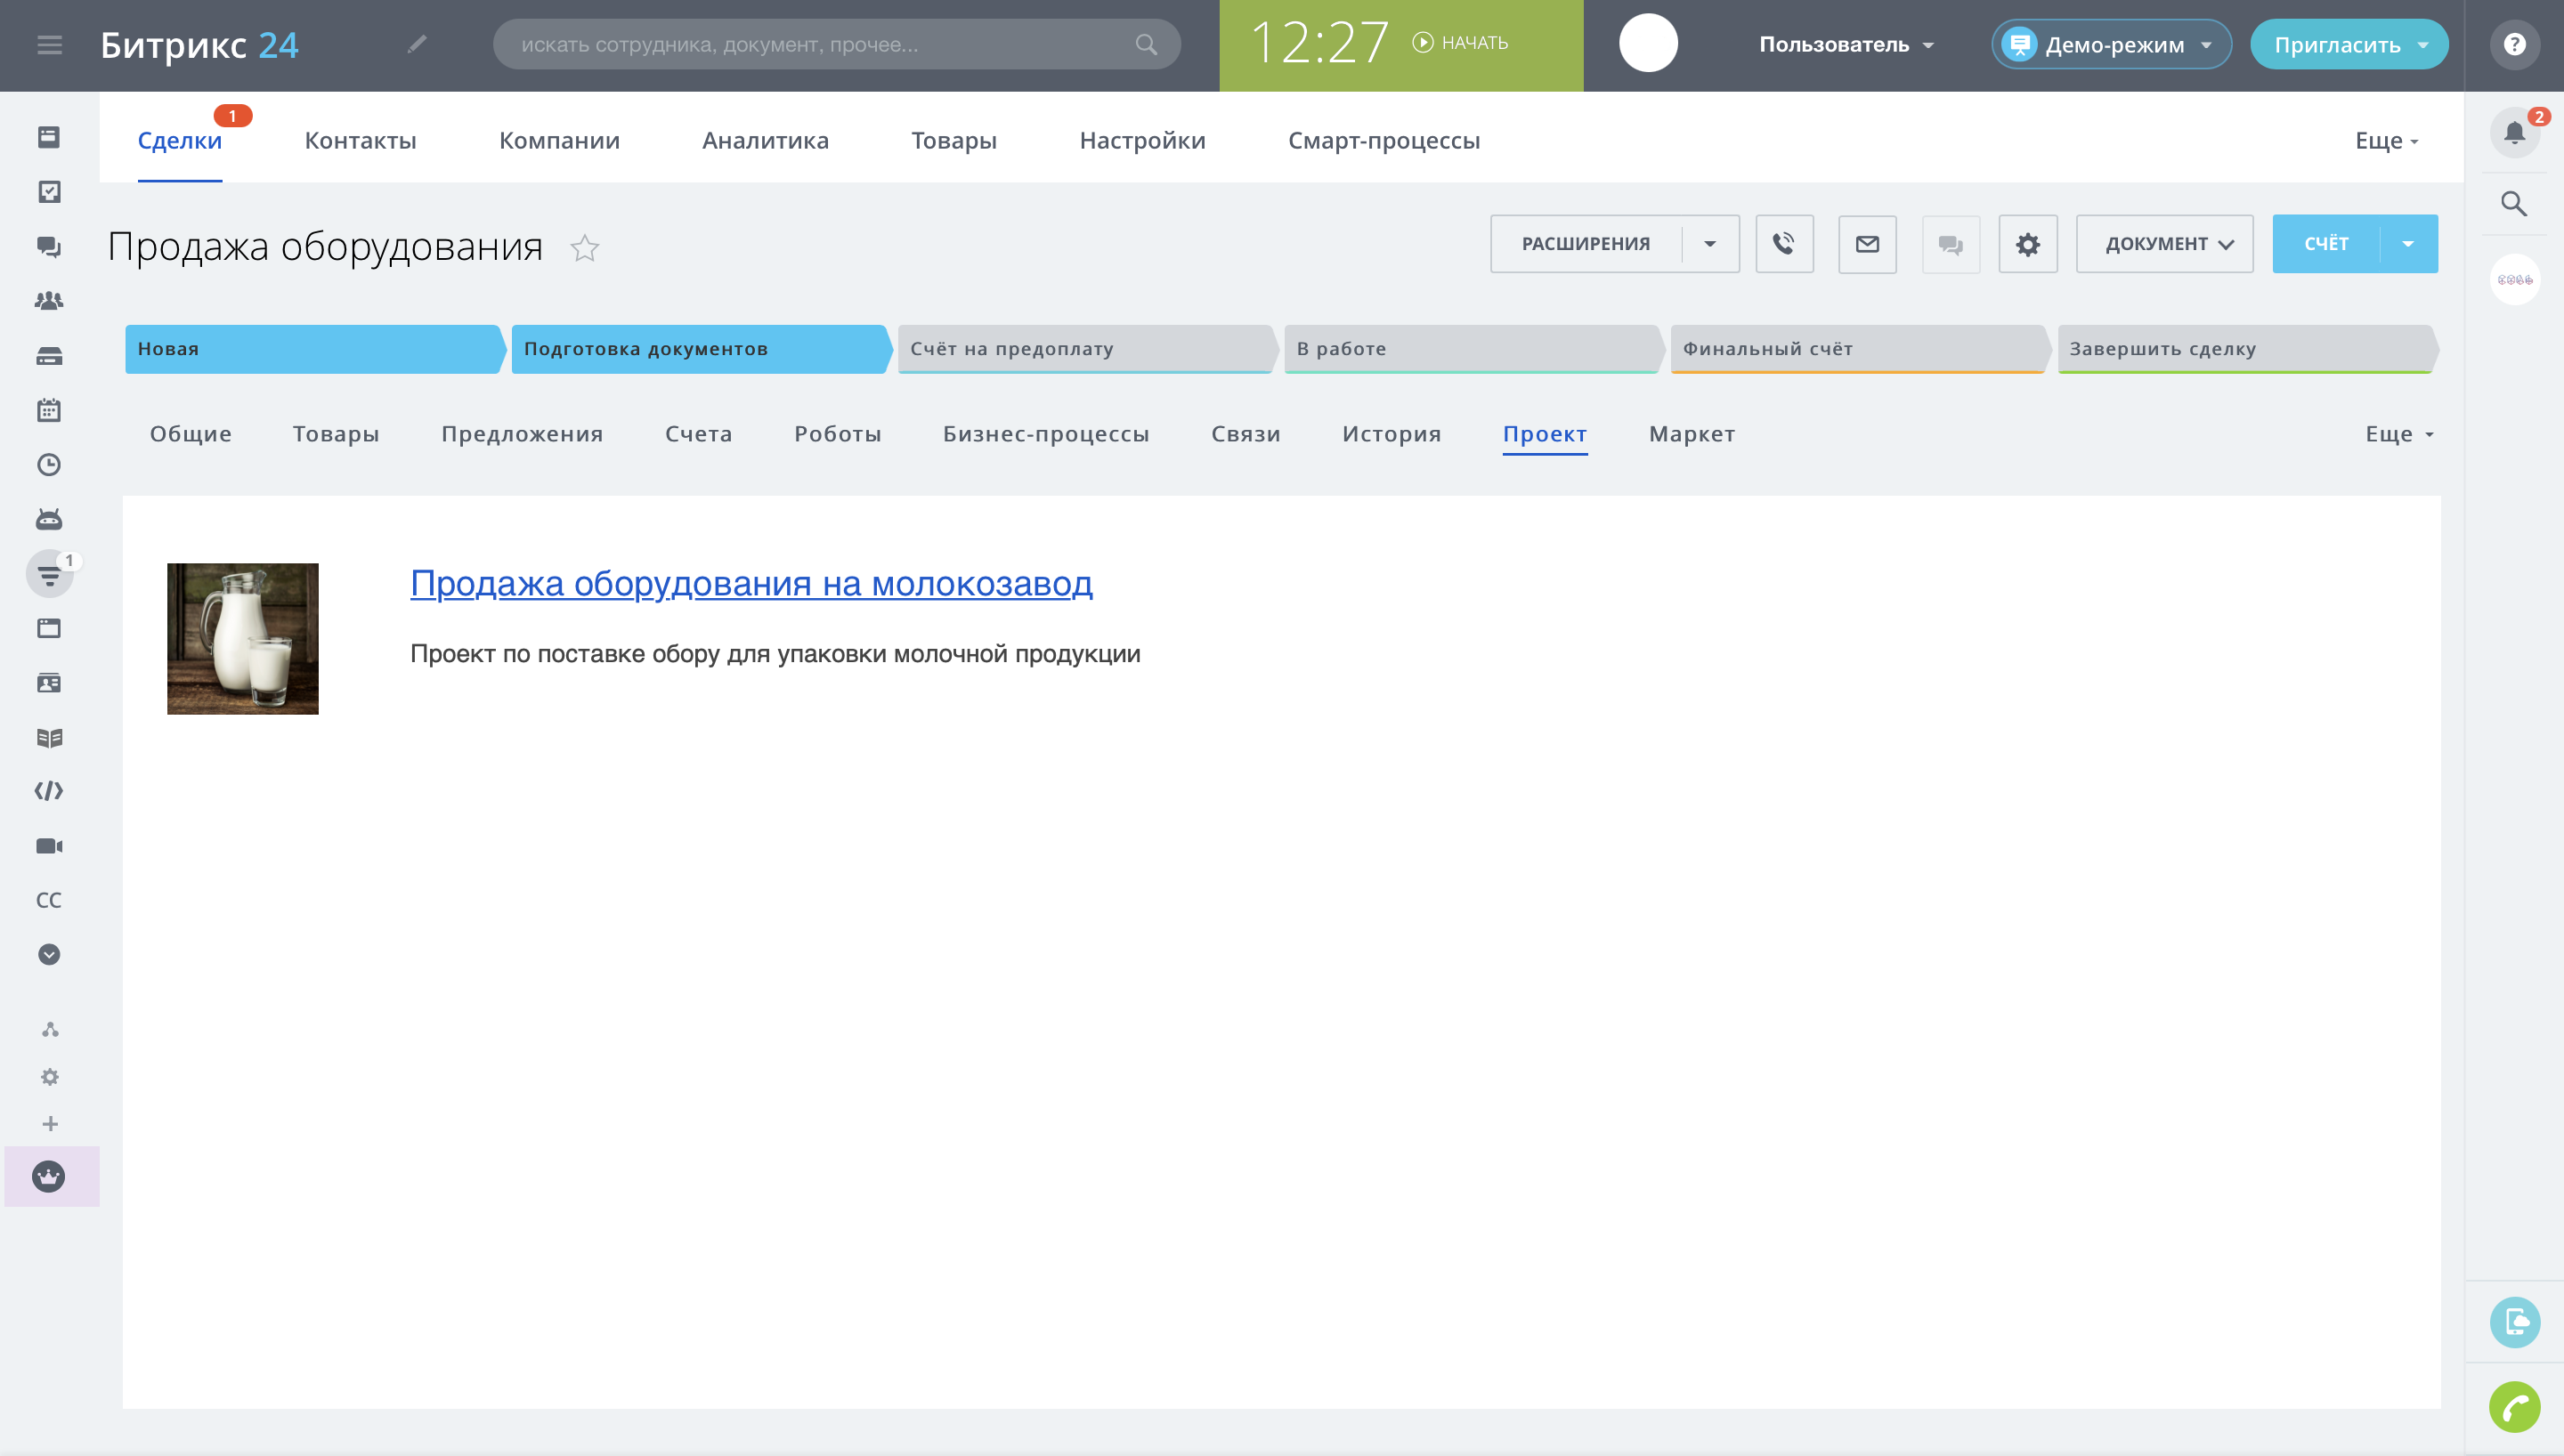Open the notifications bell icon
The width and height of the screenshot is (2564, 1456).
pyautogui.click(x=2514, y=133)
